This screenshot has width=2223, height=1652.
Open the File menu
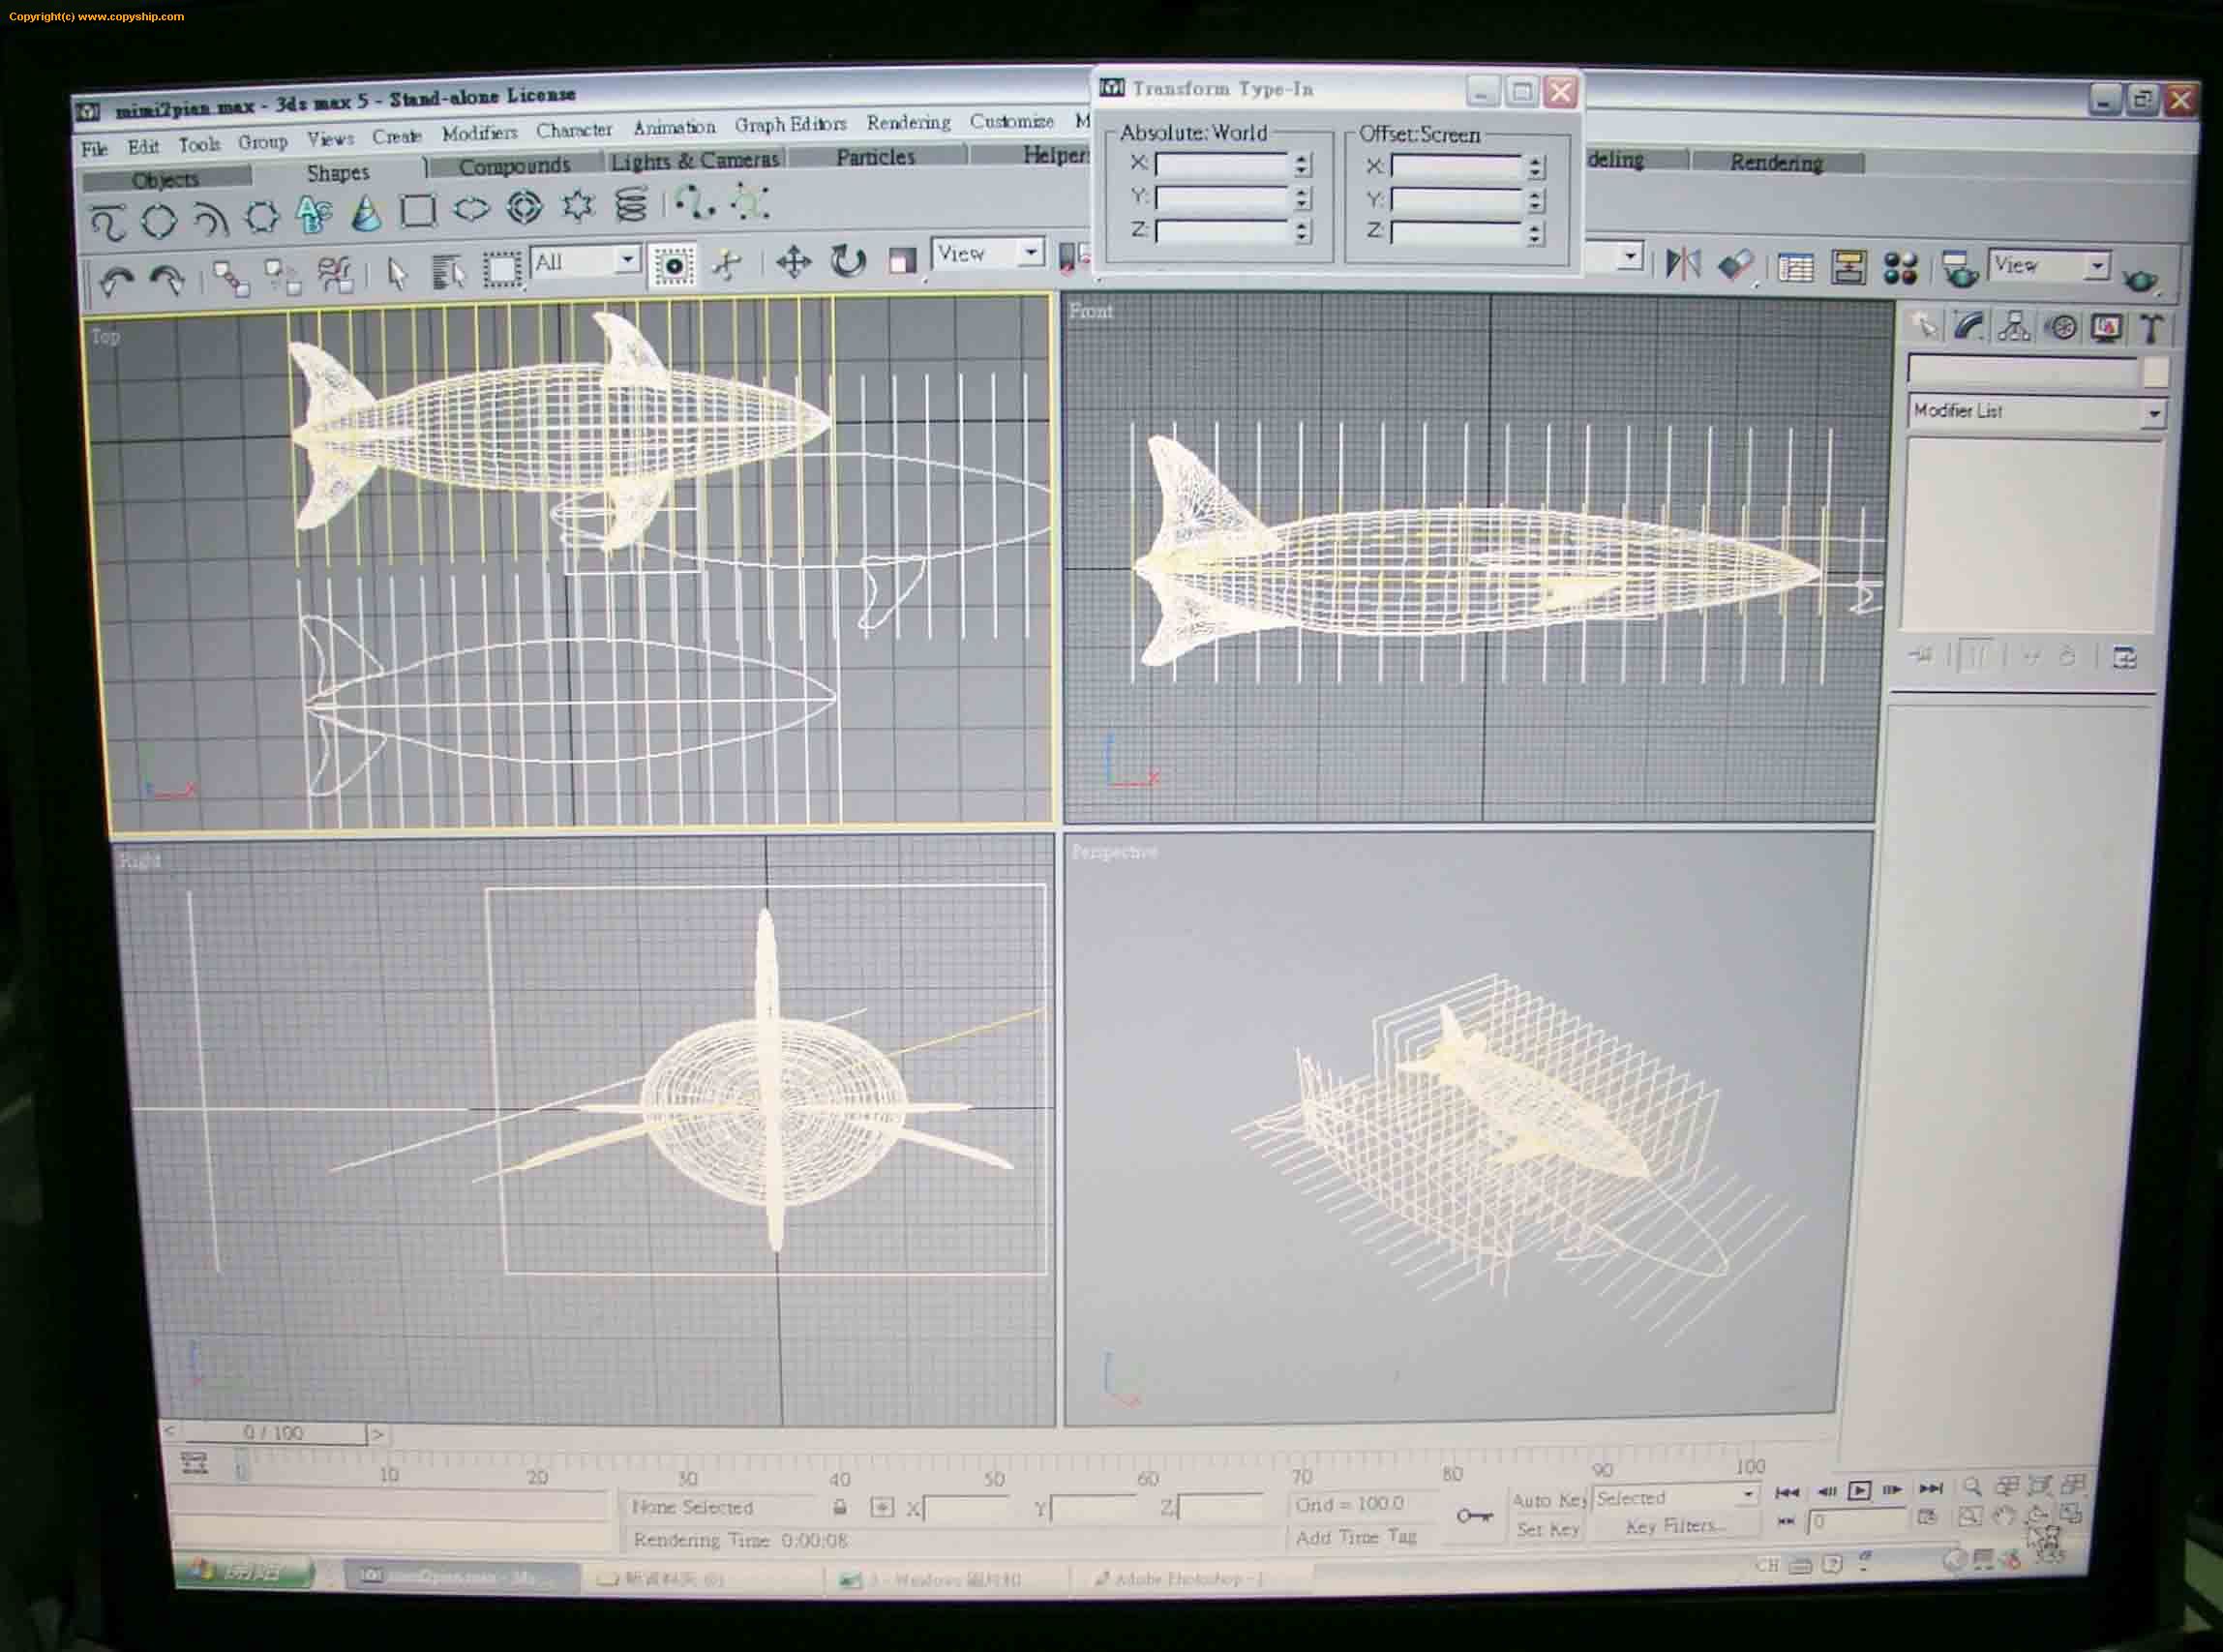(94, 149)
